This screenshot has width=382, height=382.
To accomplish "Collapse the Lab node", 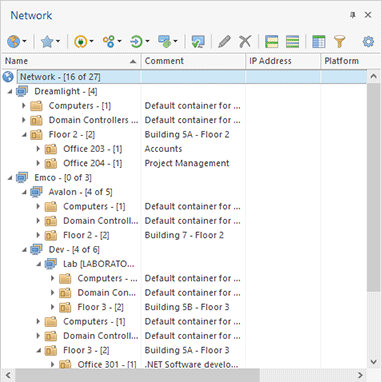I will pyautogui.click(x=38, y=264).
